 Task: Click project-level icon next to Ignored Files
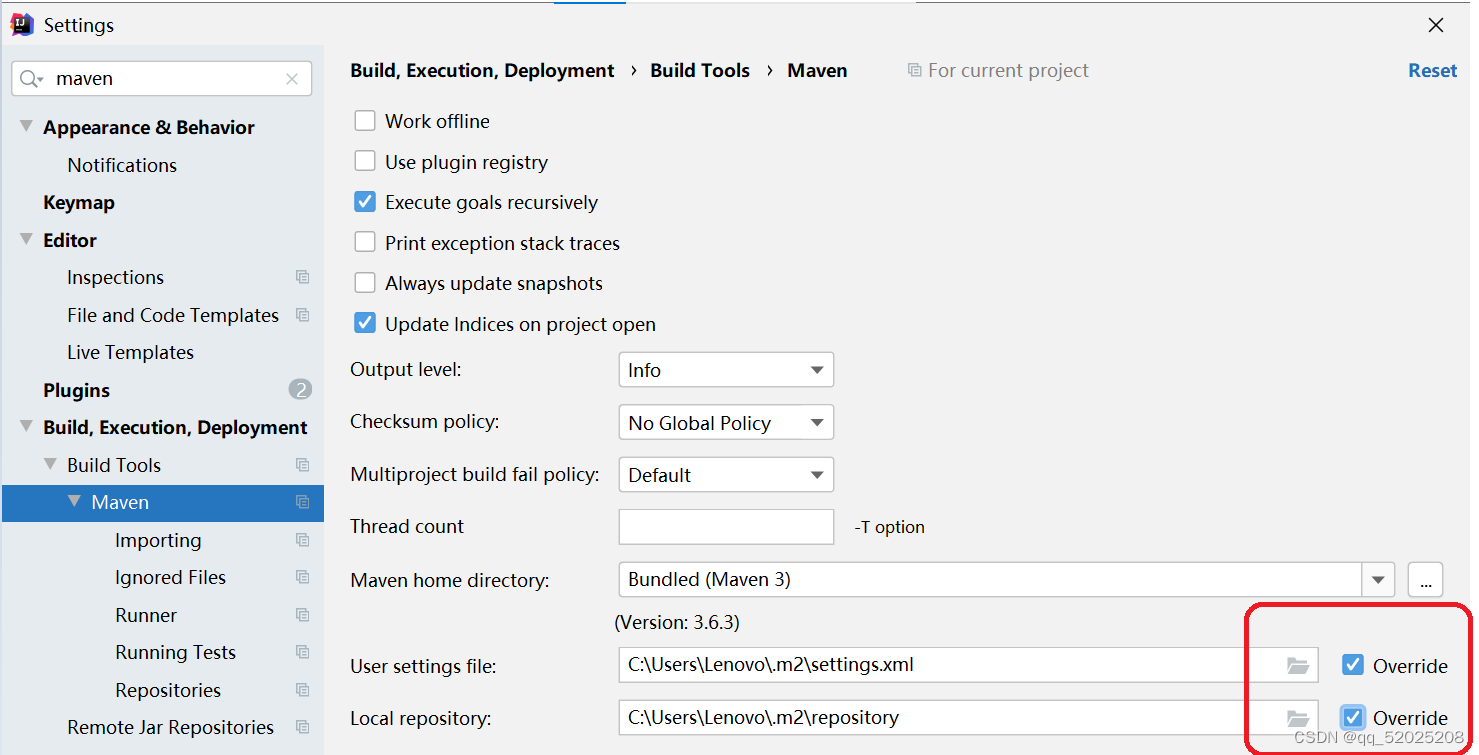pyautogui.click(x=302, y=577)
